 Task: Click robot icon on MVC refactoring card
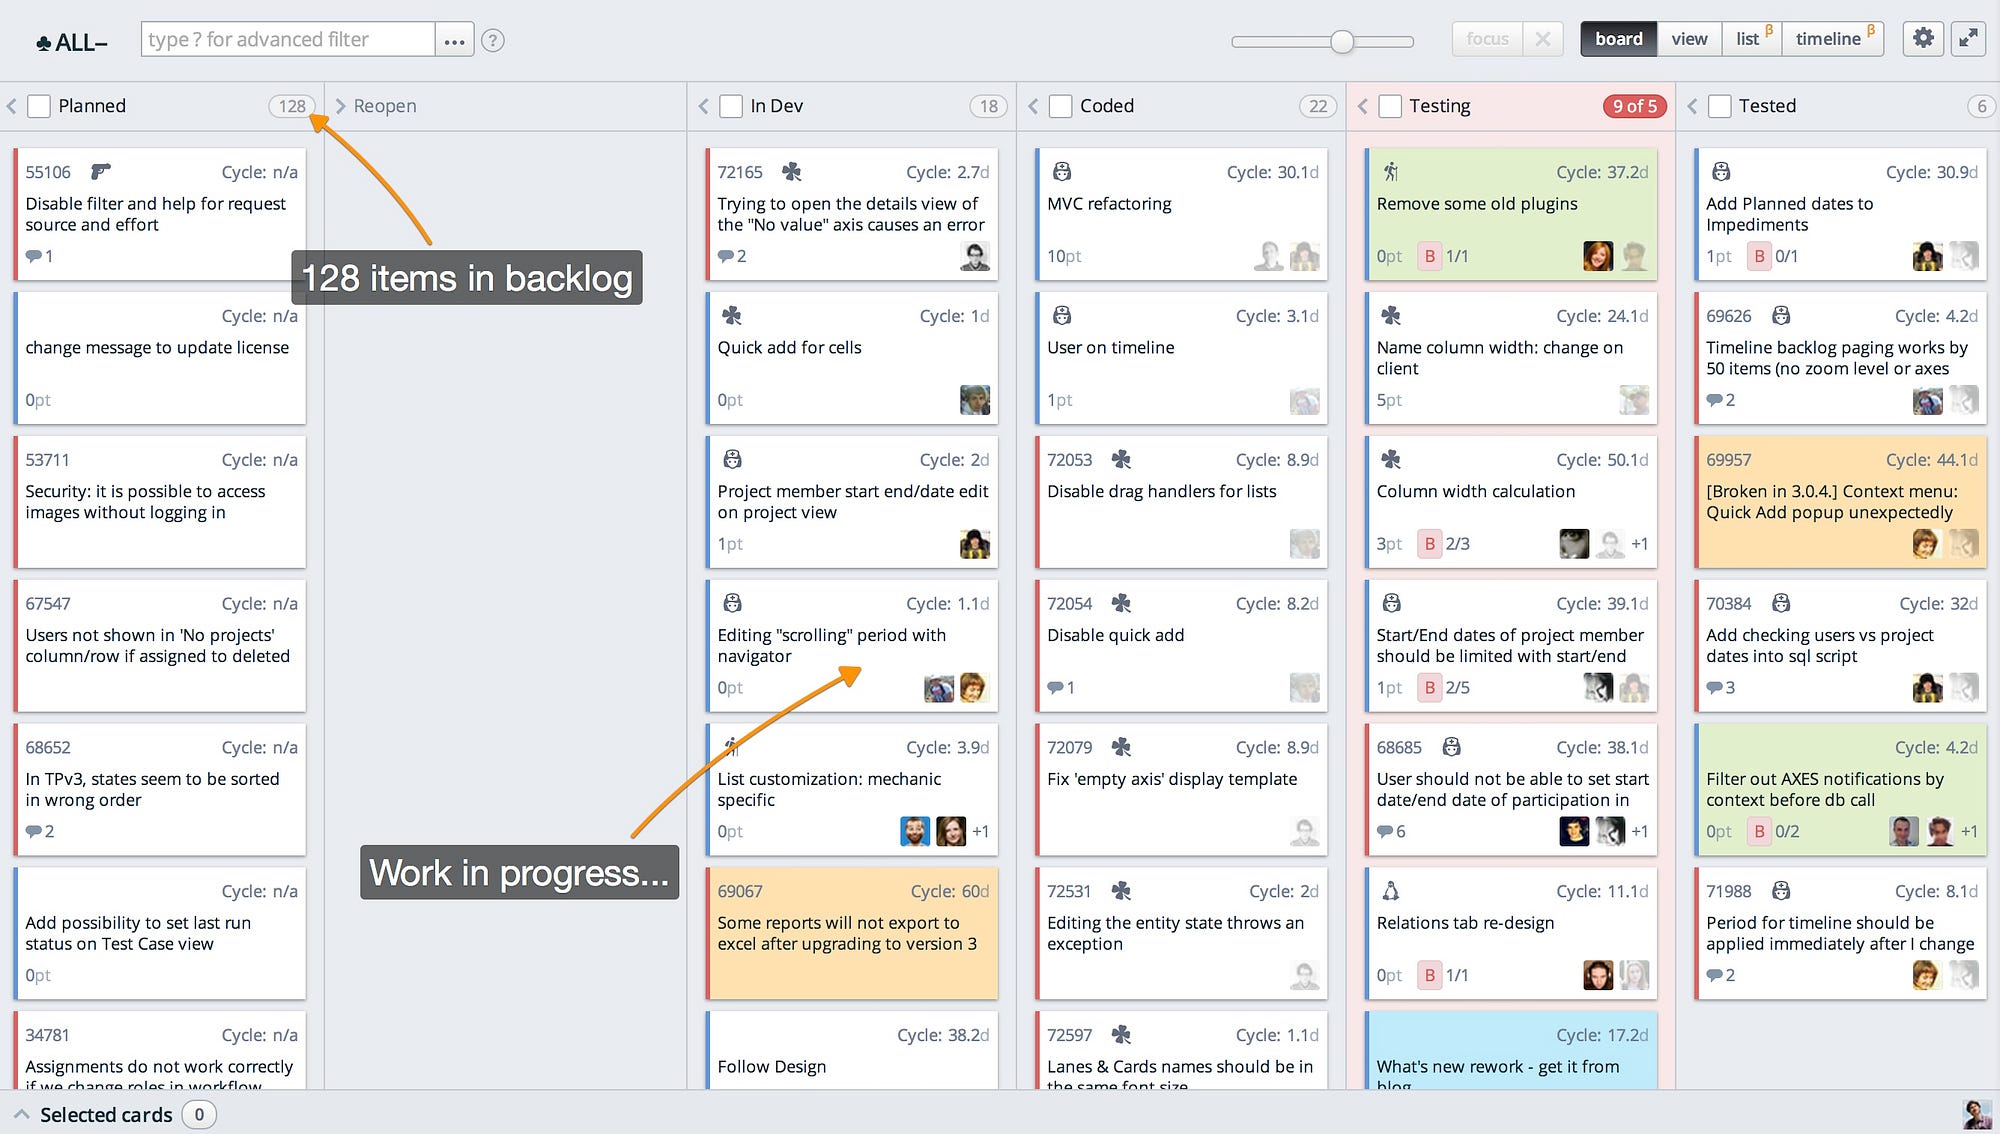pyautogui.click(x=1062, y=172)
